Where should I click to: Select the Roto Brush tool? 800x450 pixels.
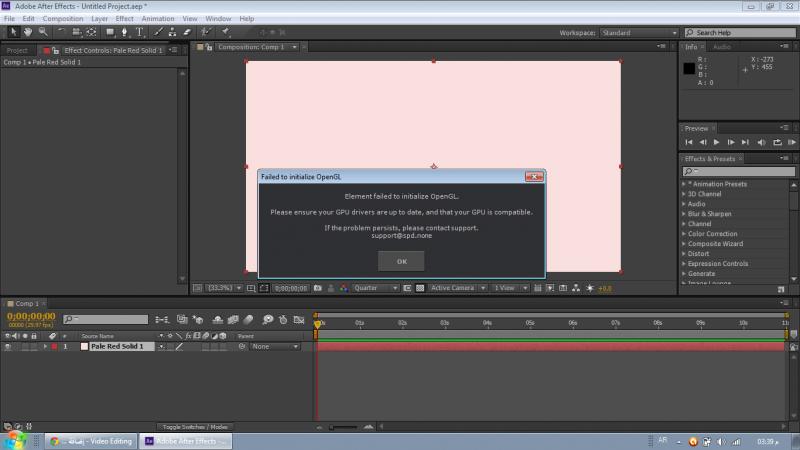pyautogui.click(x=205, y=32)
